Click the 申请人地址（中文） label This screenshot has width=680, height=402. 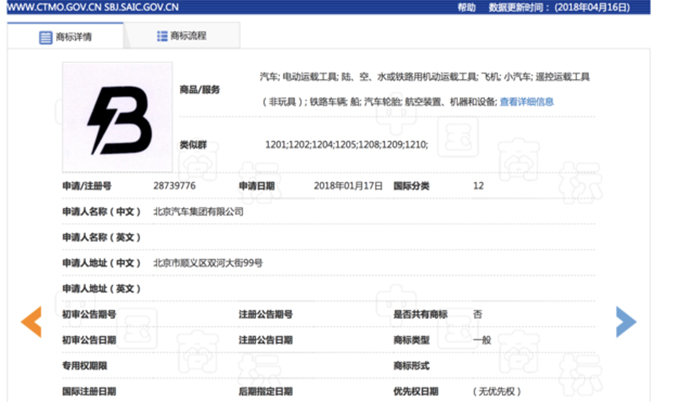[x=101, y=263]
